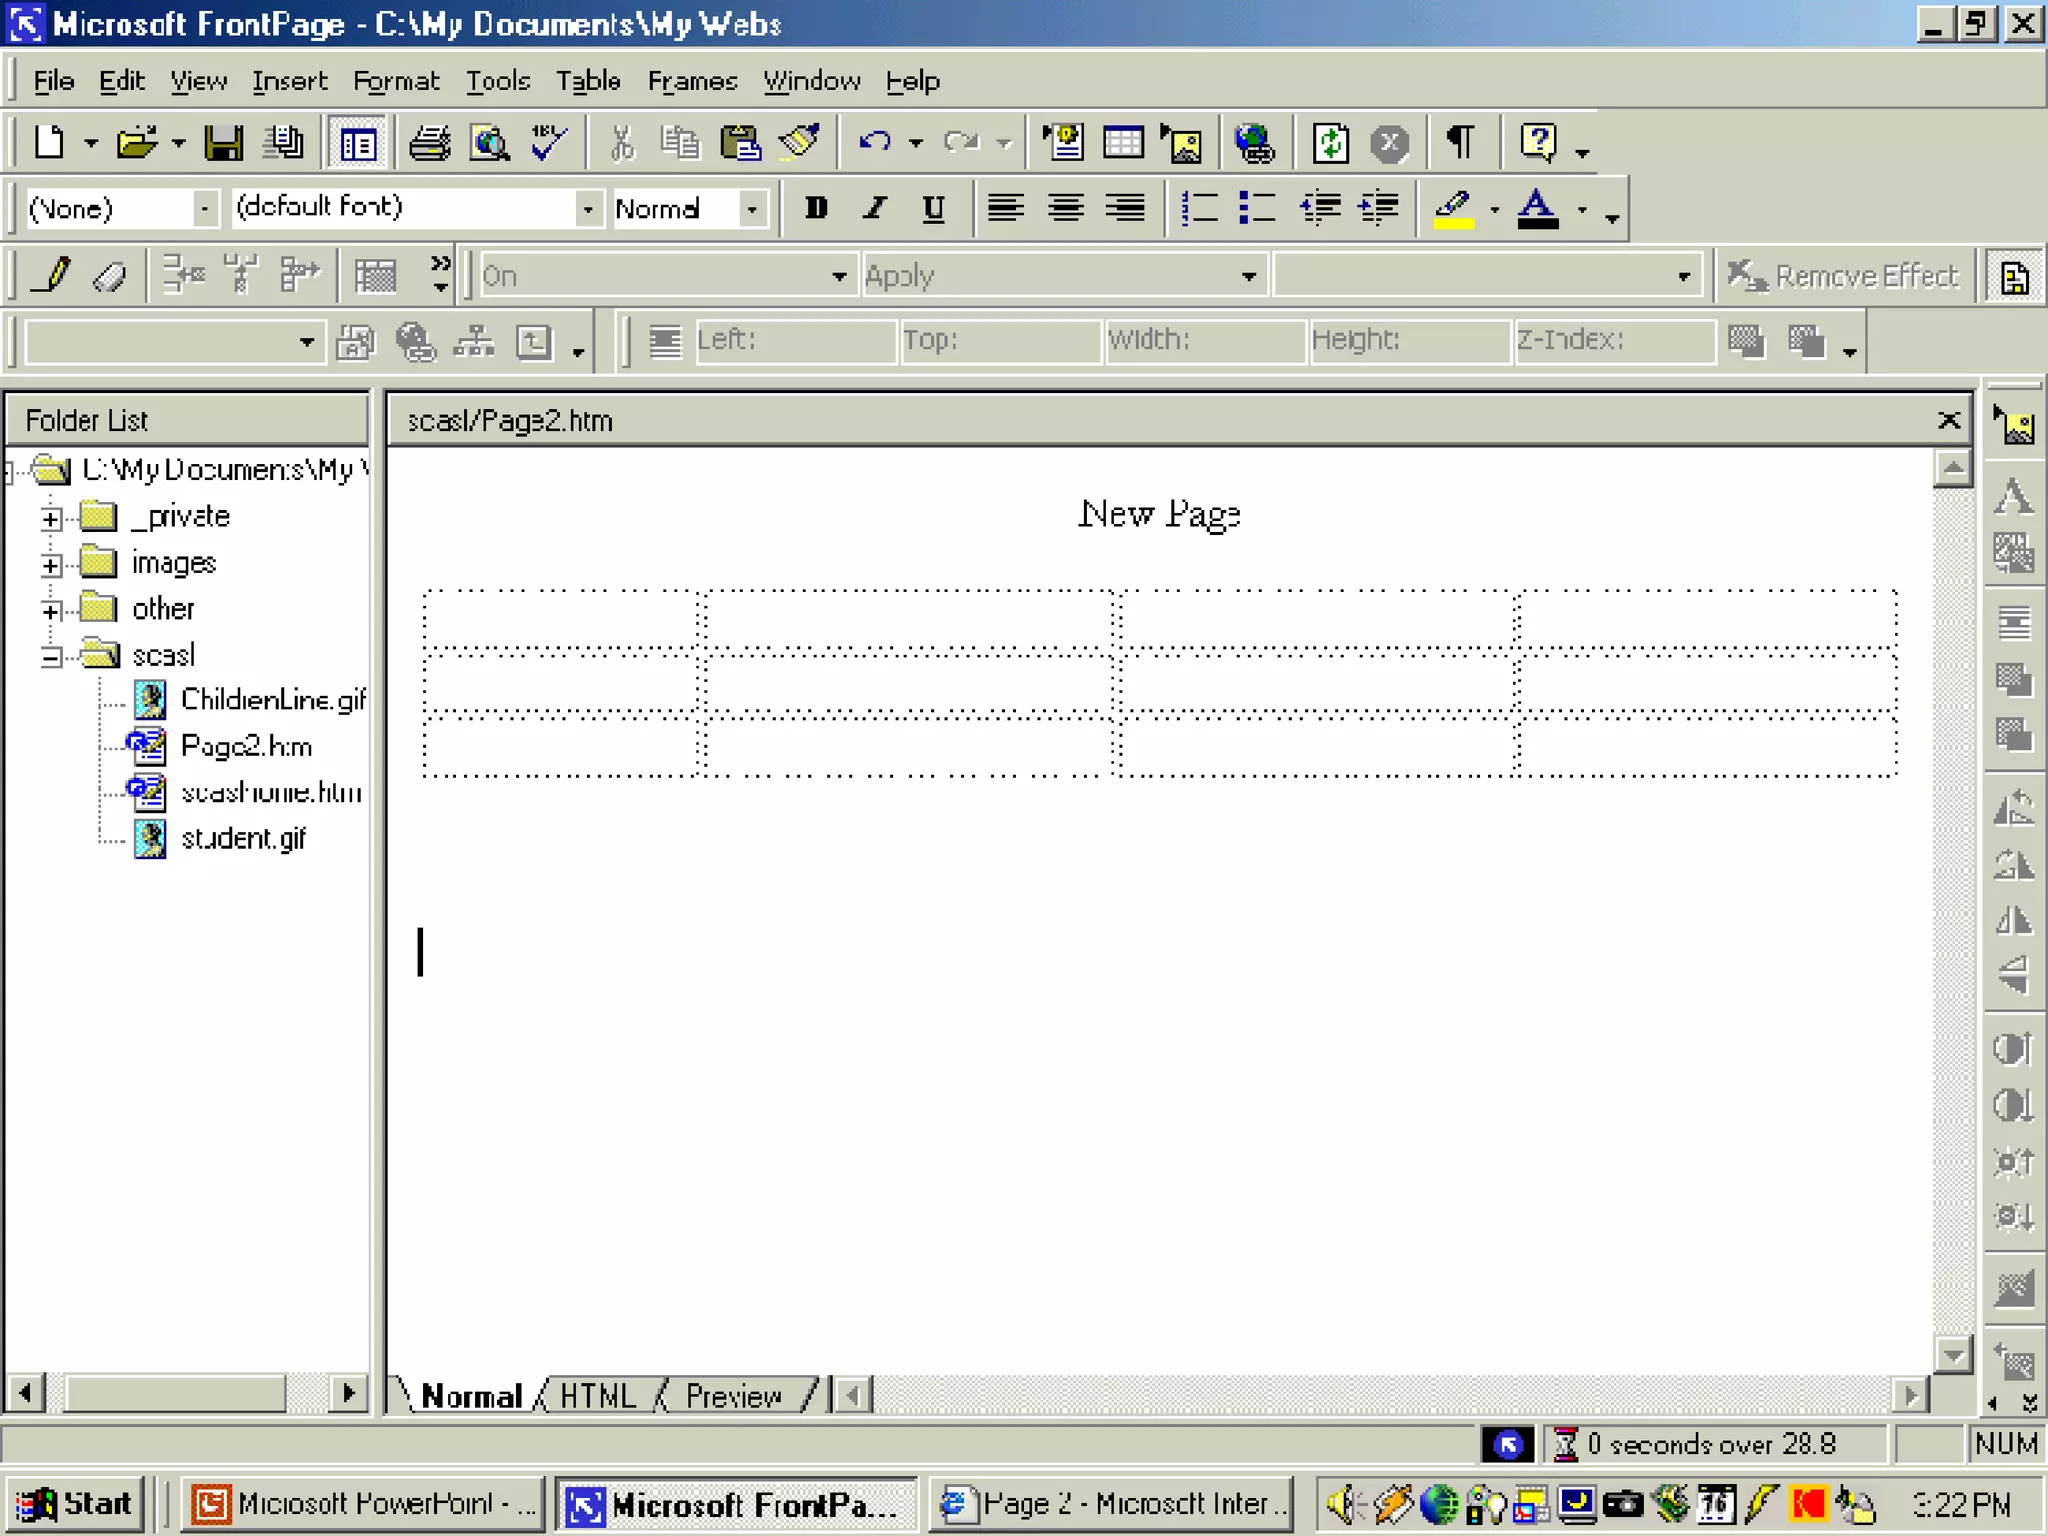Open scashome.htm in folder list
The width and height of the screenshot is (2048, 1536).
coord(270,793)
